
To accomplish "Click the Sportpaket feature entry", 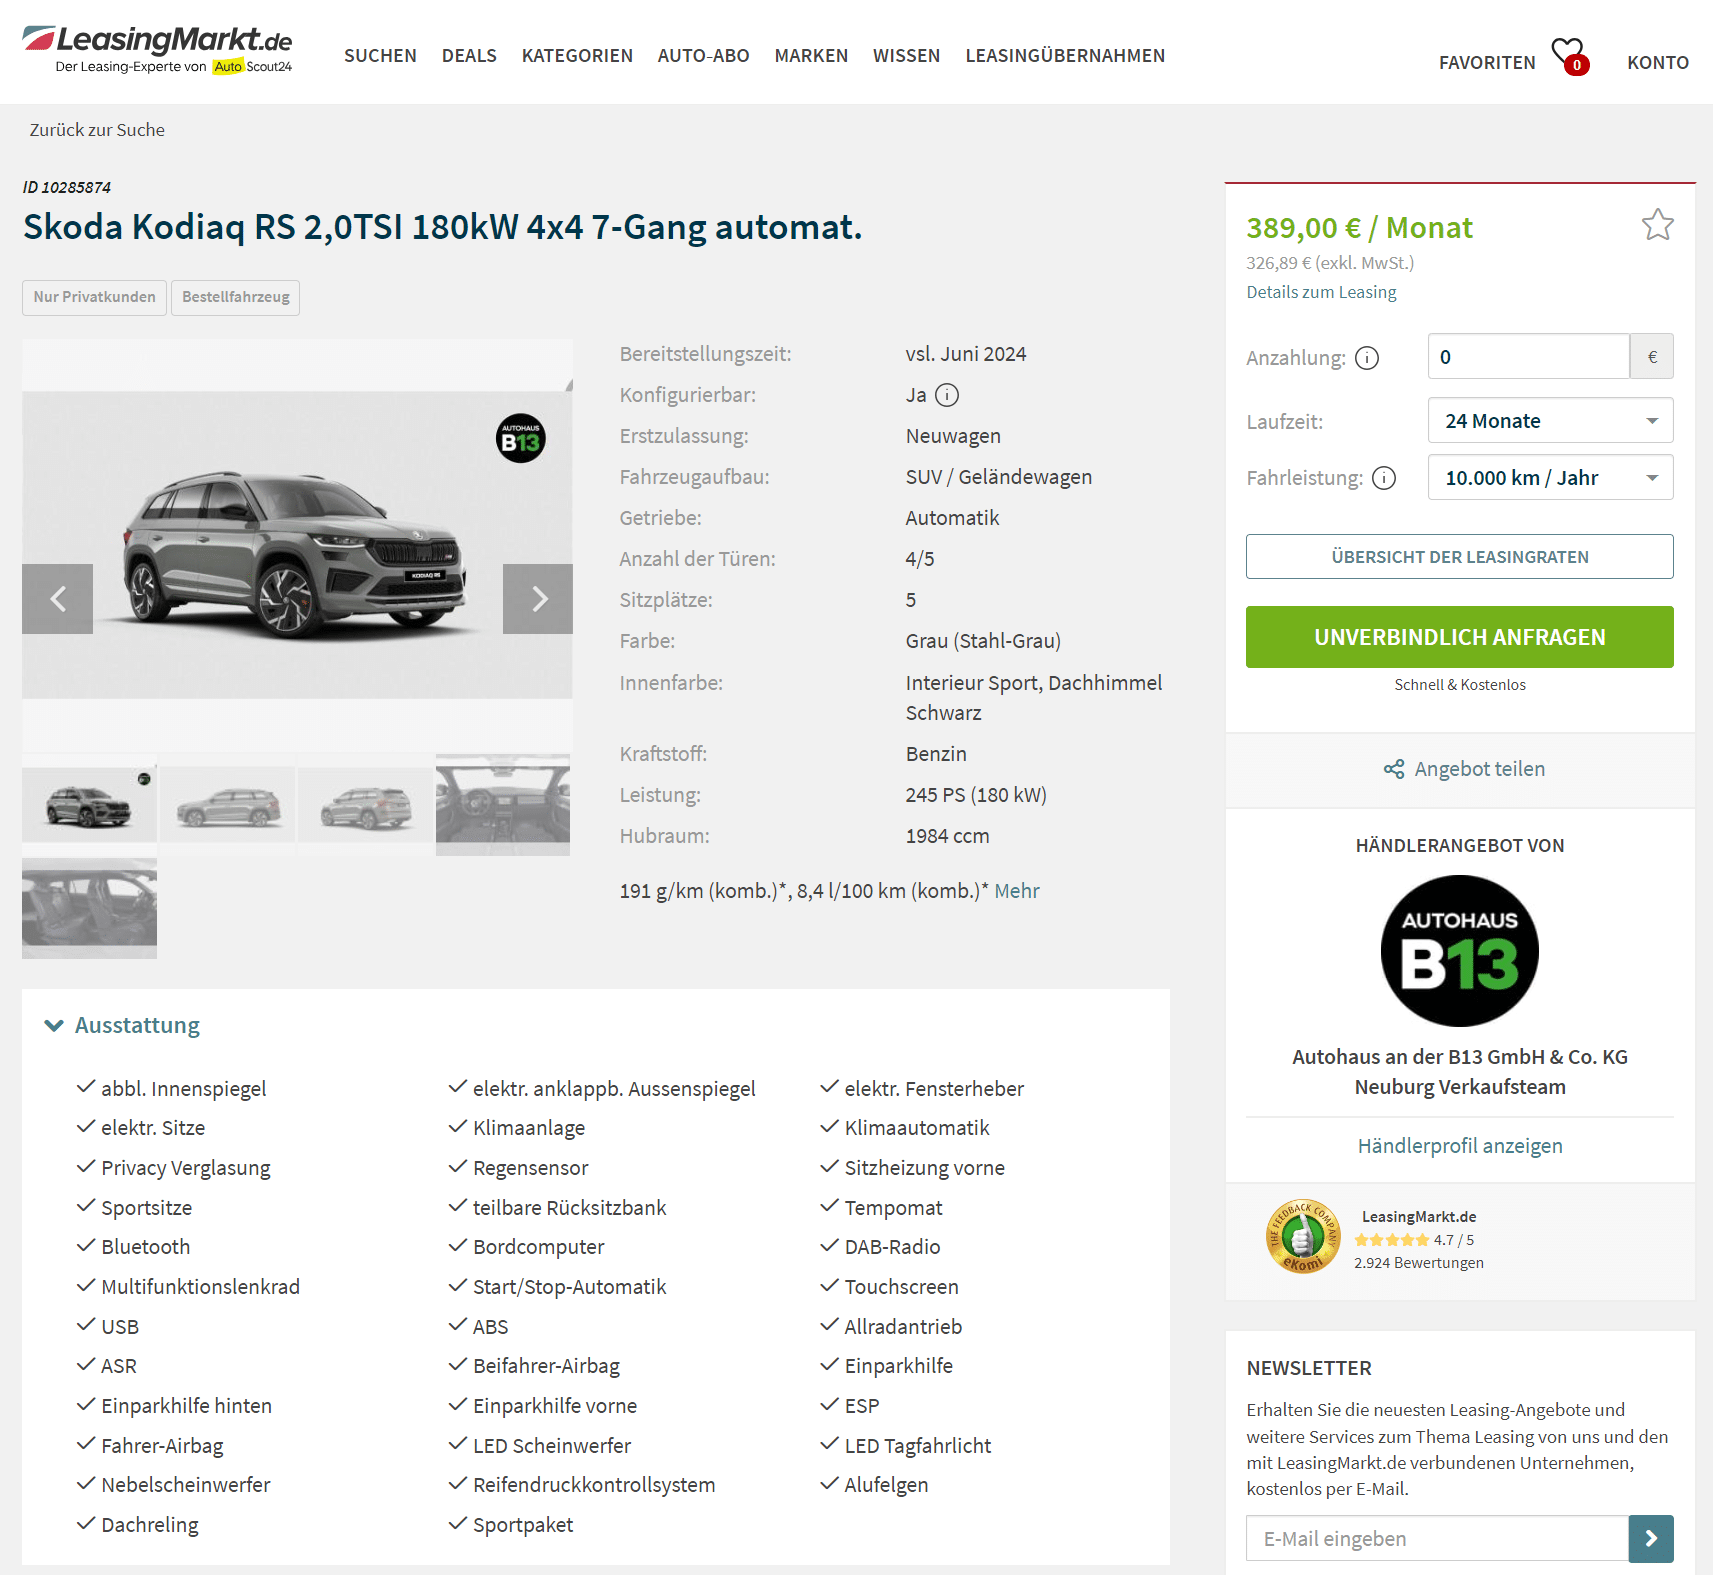I will coord(522,1525).
